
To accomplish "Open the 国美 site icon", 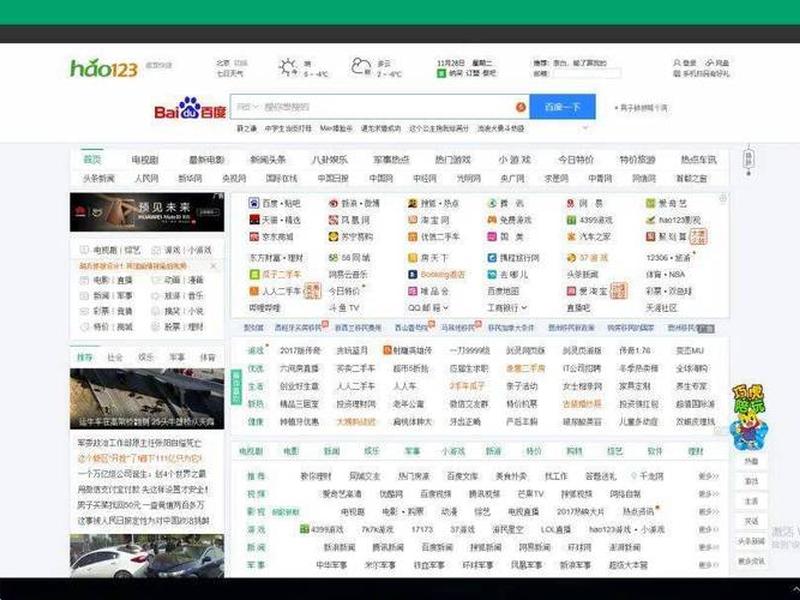I will (492, 237).
